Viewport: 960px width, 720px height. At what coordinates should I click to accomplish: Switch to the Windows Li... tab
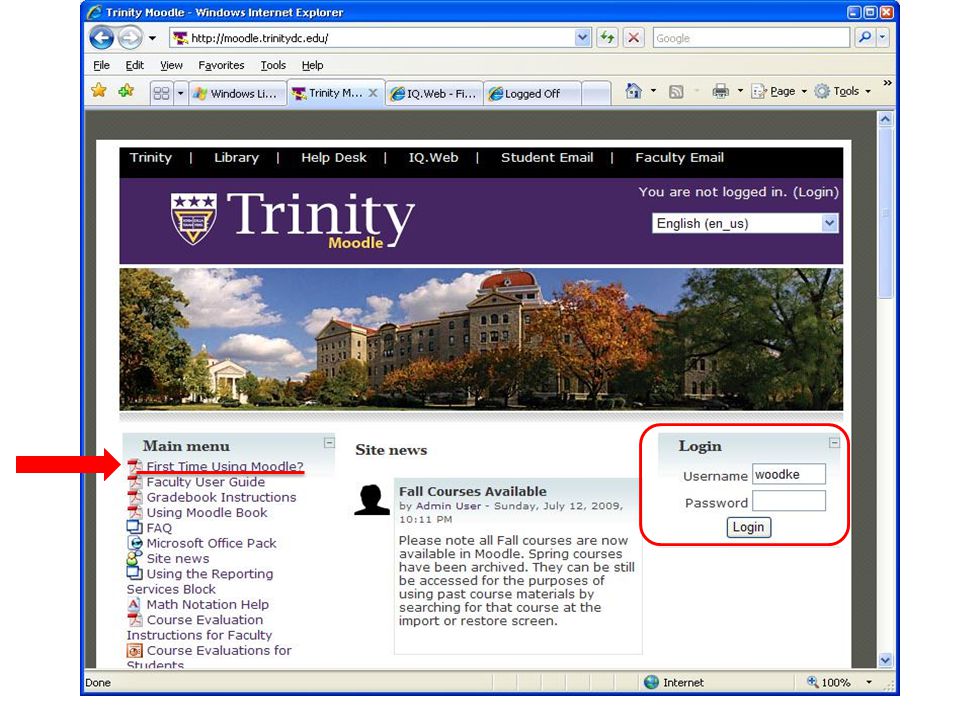coord(237,94)
